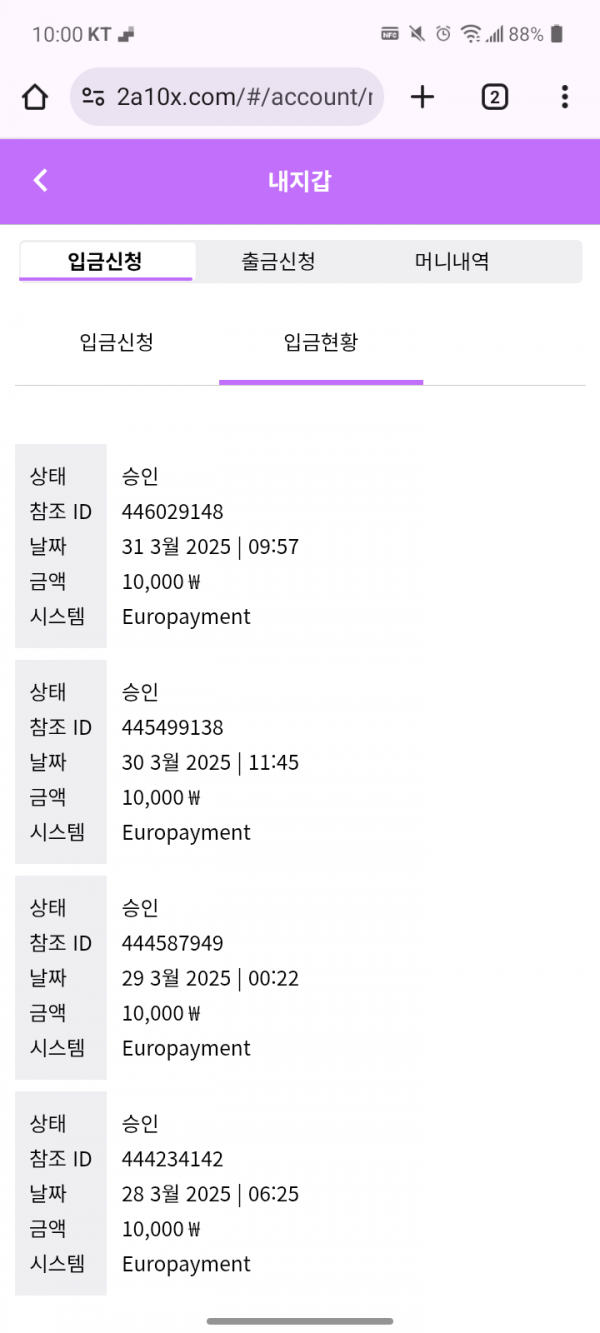Go back using the wallet header arrow
600x1333 pixels.
[x=40, y=181]
